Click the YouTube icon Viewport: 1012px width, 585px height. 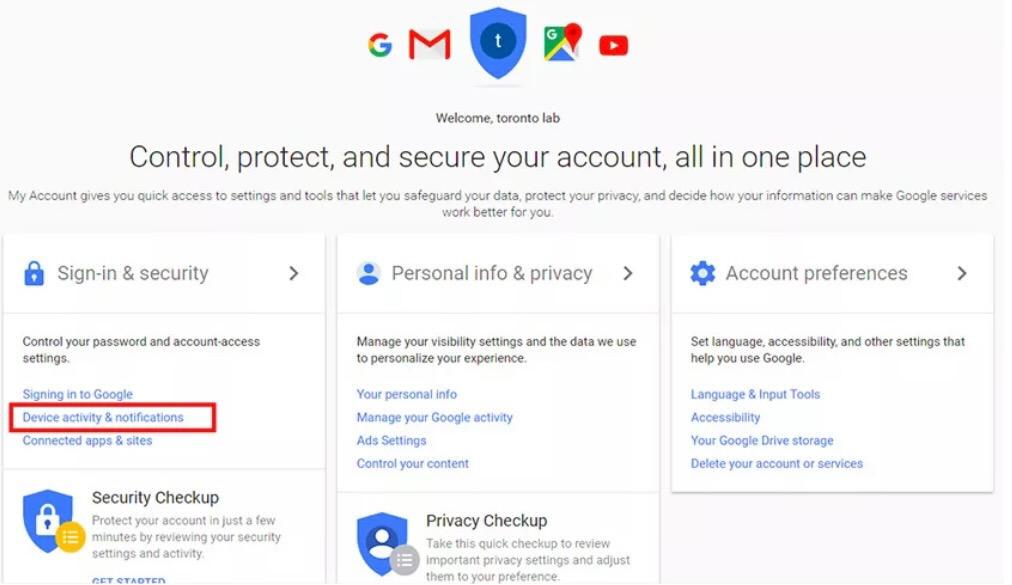613,45
